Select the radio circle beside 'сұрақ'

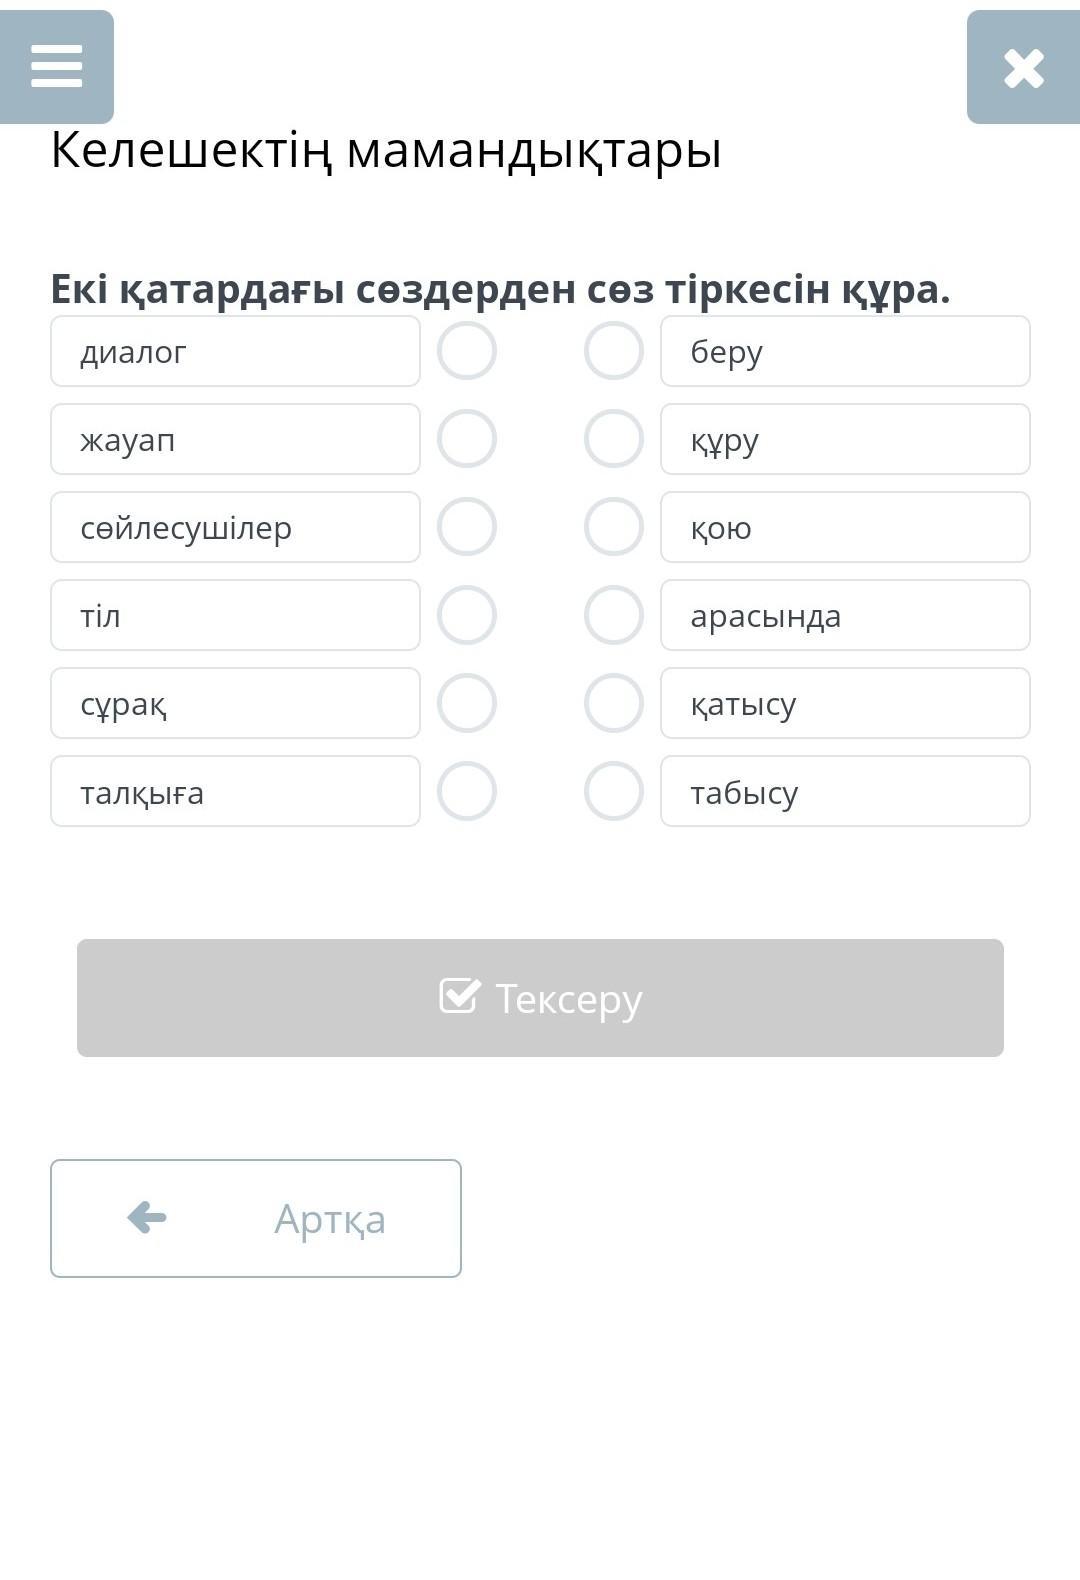(467, 703)
